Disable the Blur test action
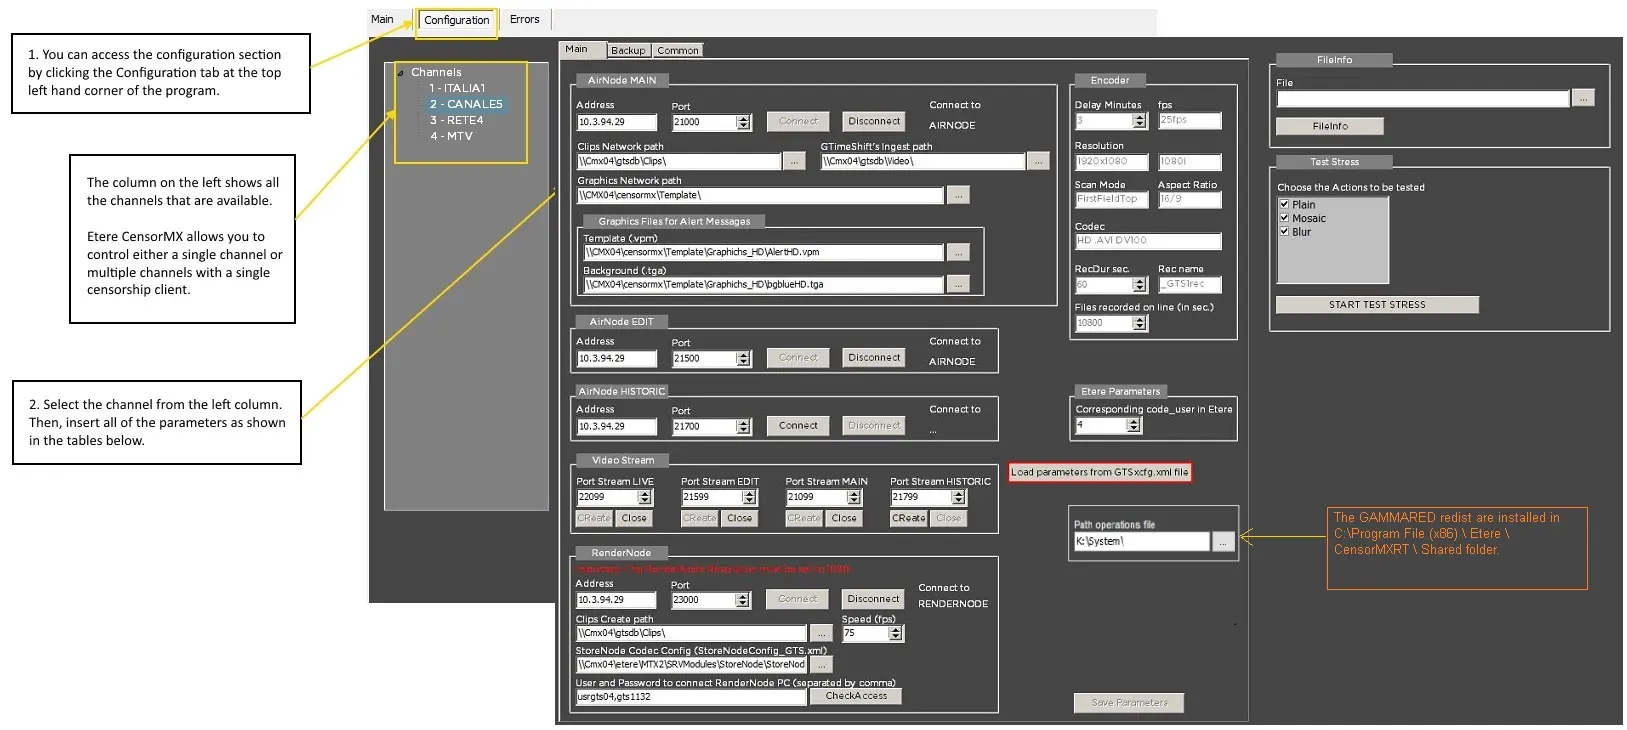 [1284, 232]
